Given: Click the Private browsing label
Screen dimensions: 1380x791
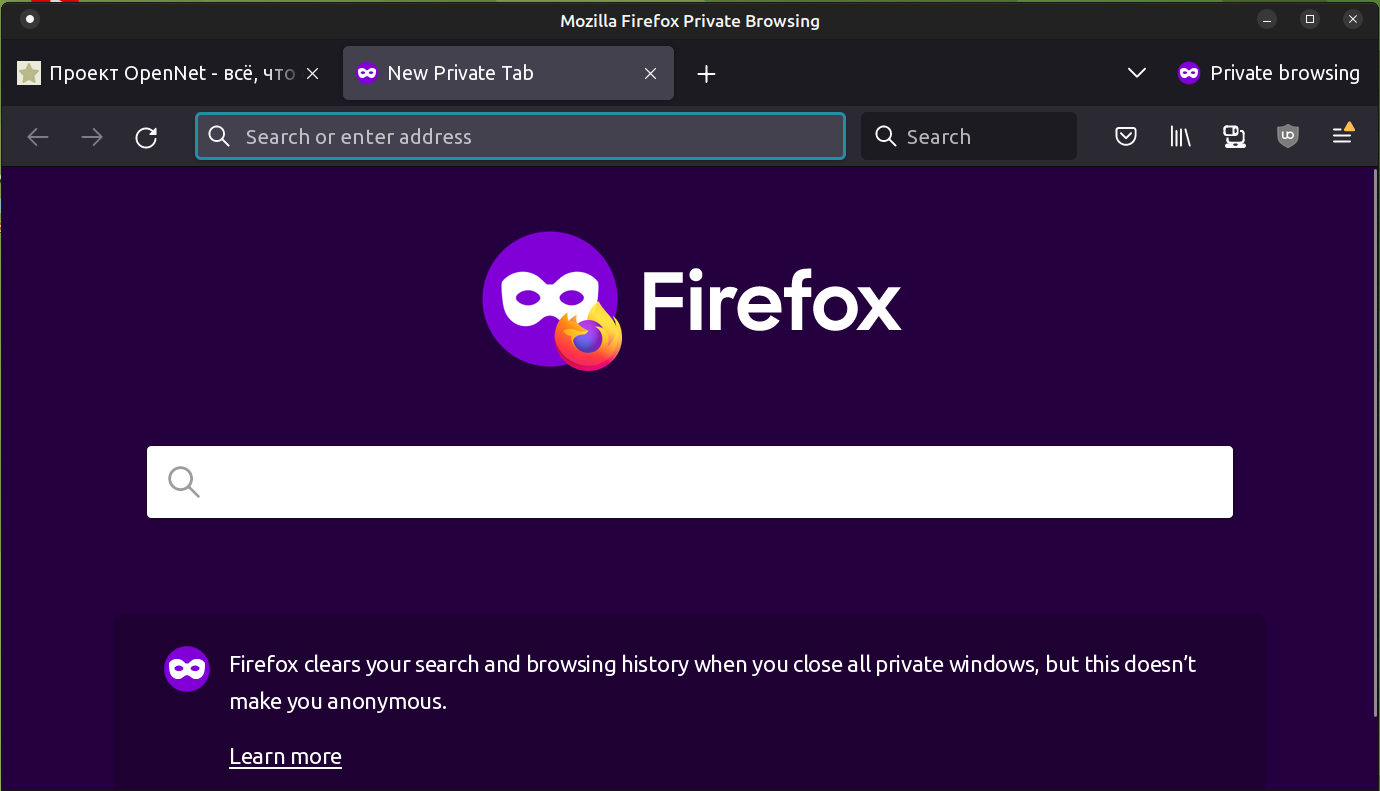Looking at the screenshot, I should pos(1285,73).
